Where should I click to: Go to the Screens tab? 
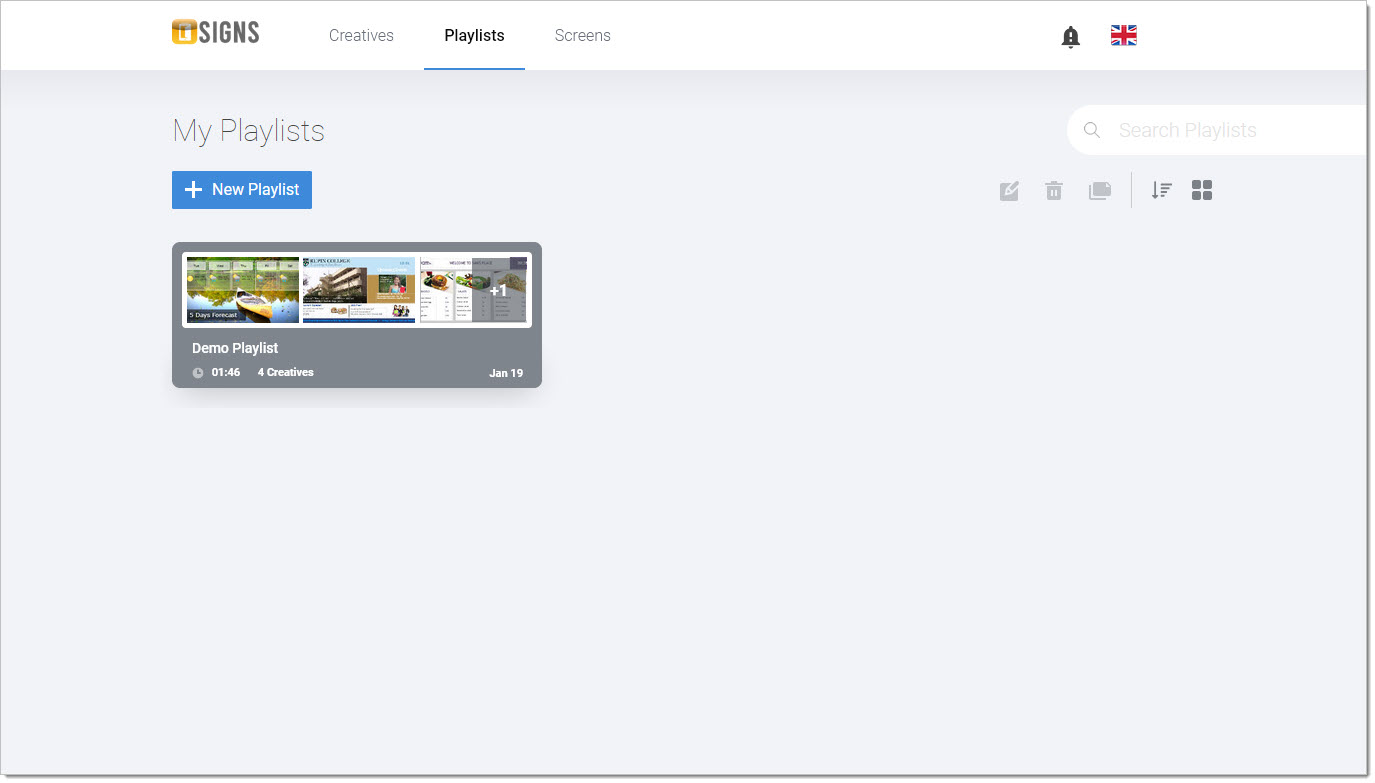582,36
